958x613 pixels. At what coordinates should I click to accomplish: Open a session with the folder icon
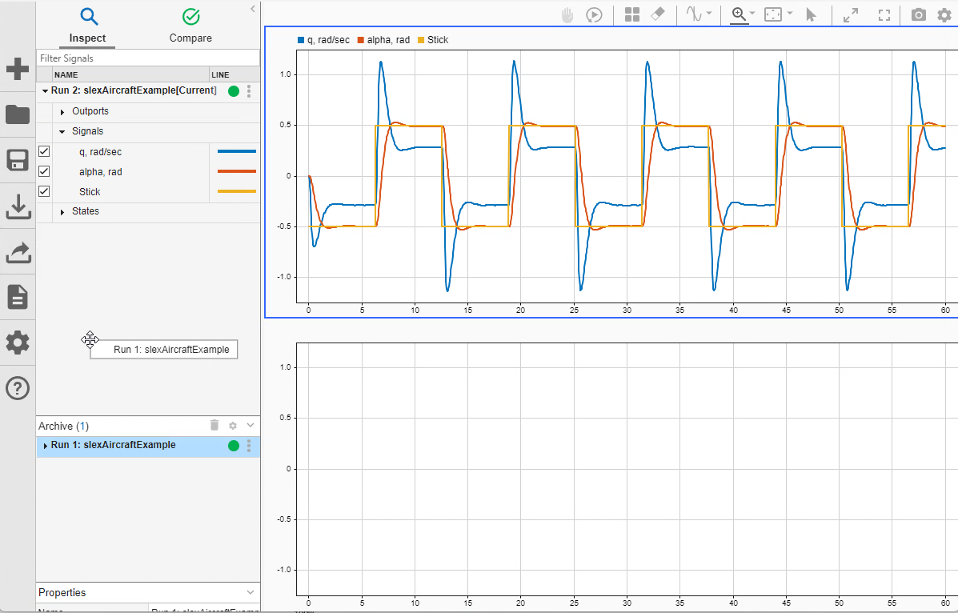(x=18, y=114)
